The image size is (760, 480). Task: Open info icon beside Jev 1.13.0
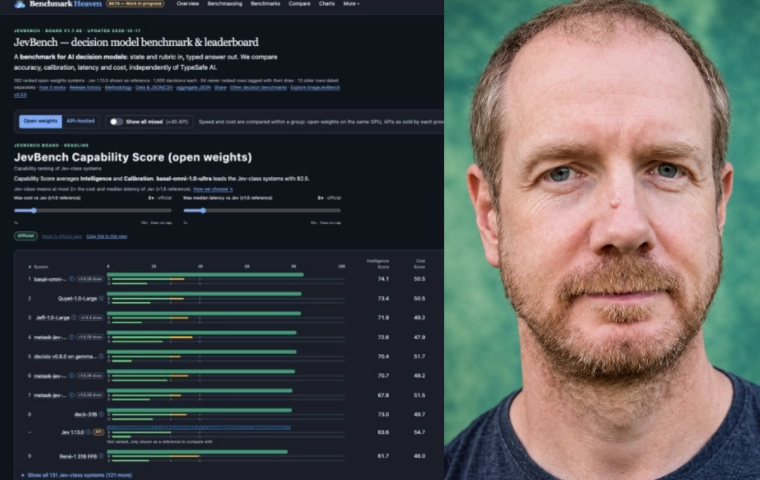click(88, 432)
